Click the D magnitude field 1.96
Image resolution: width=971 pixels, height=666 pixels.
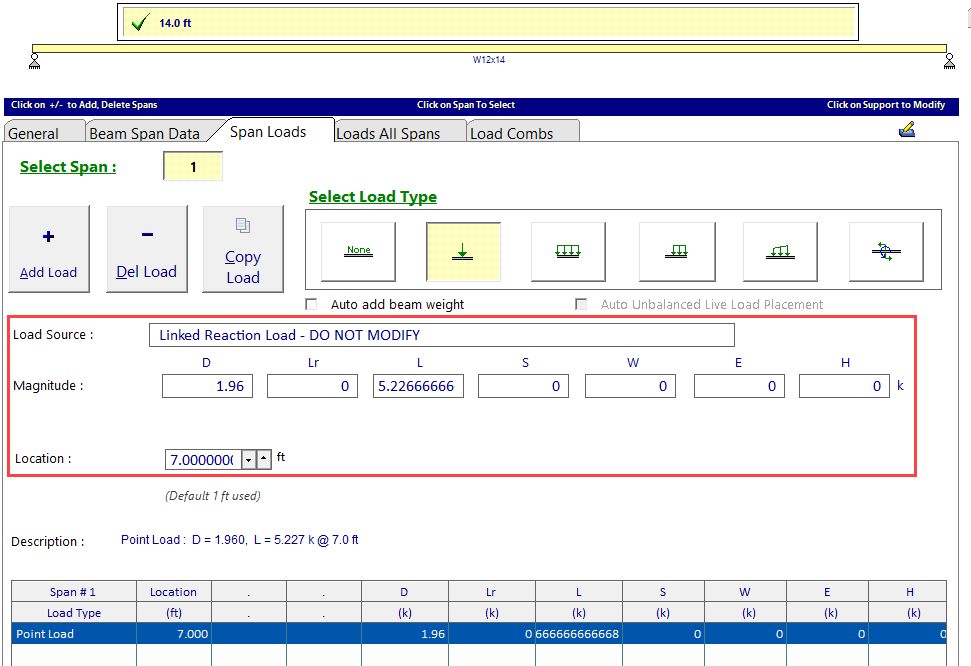tap(207, 386)
